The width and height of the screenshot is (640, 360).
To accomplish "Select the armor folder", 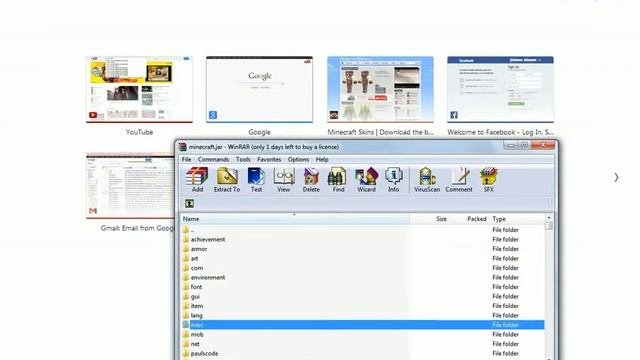I will [x=363, y=249].
